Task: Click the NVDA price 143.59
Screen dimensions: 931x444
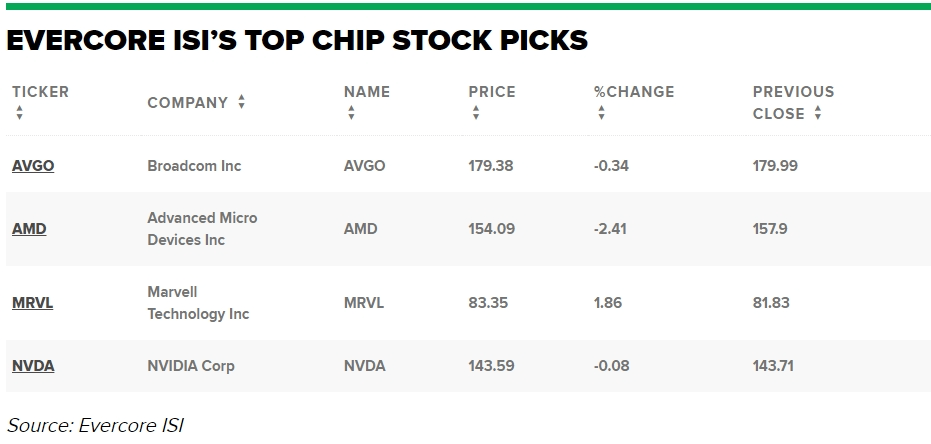Action: [491, 366]
